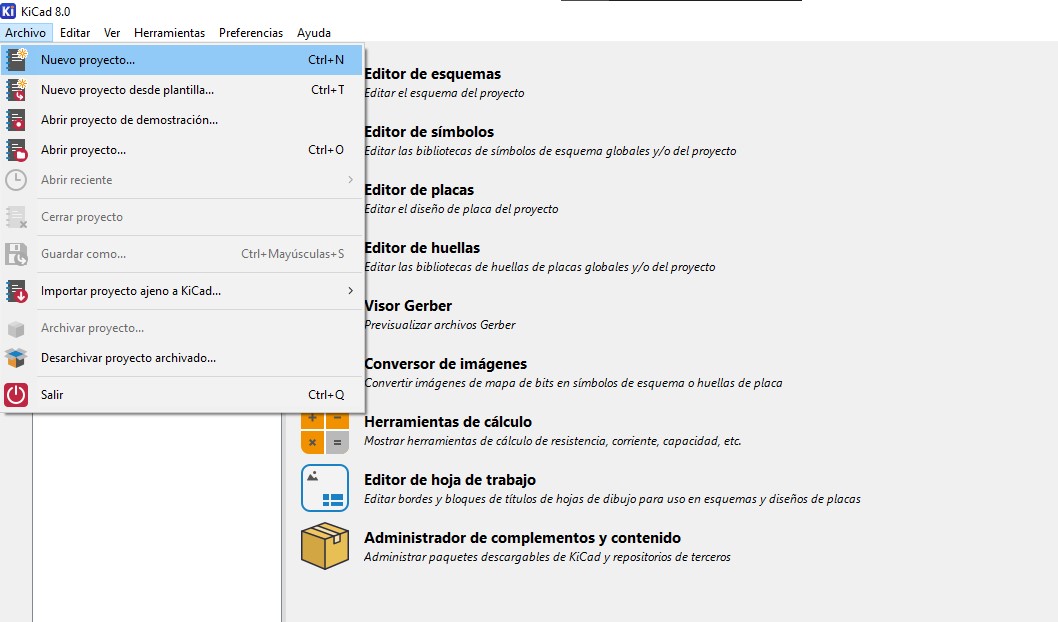
Task: Expand the Importar proyecto ajeno submenu arrow
Action: pos(350,291)
